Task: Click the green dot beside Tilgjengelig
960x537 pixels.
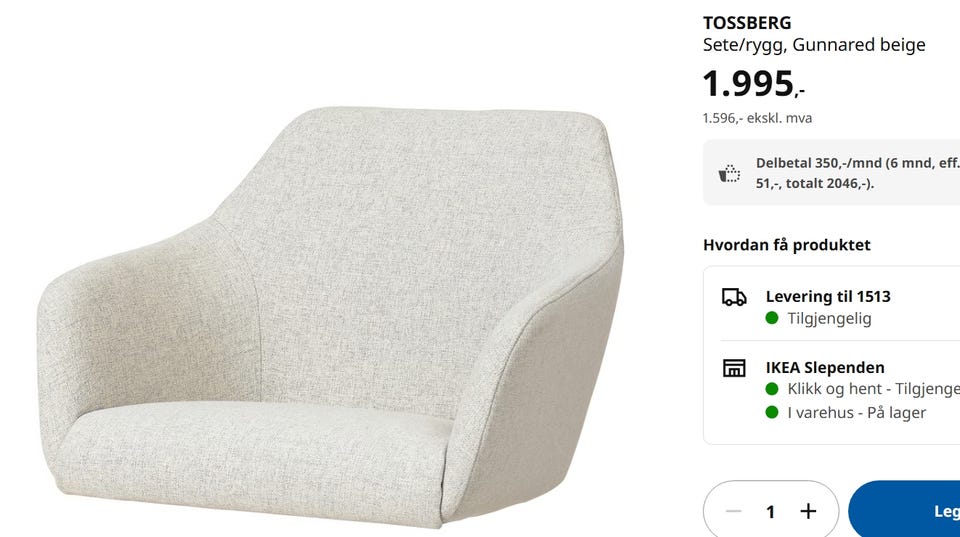Action: click(x=772, y=319)
